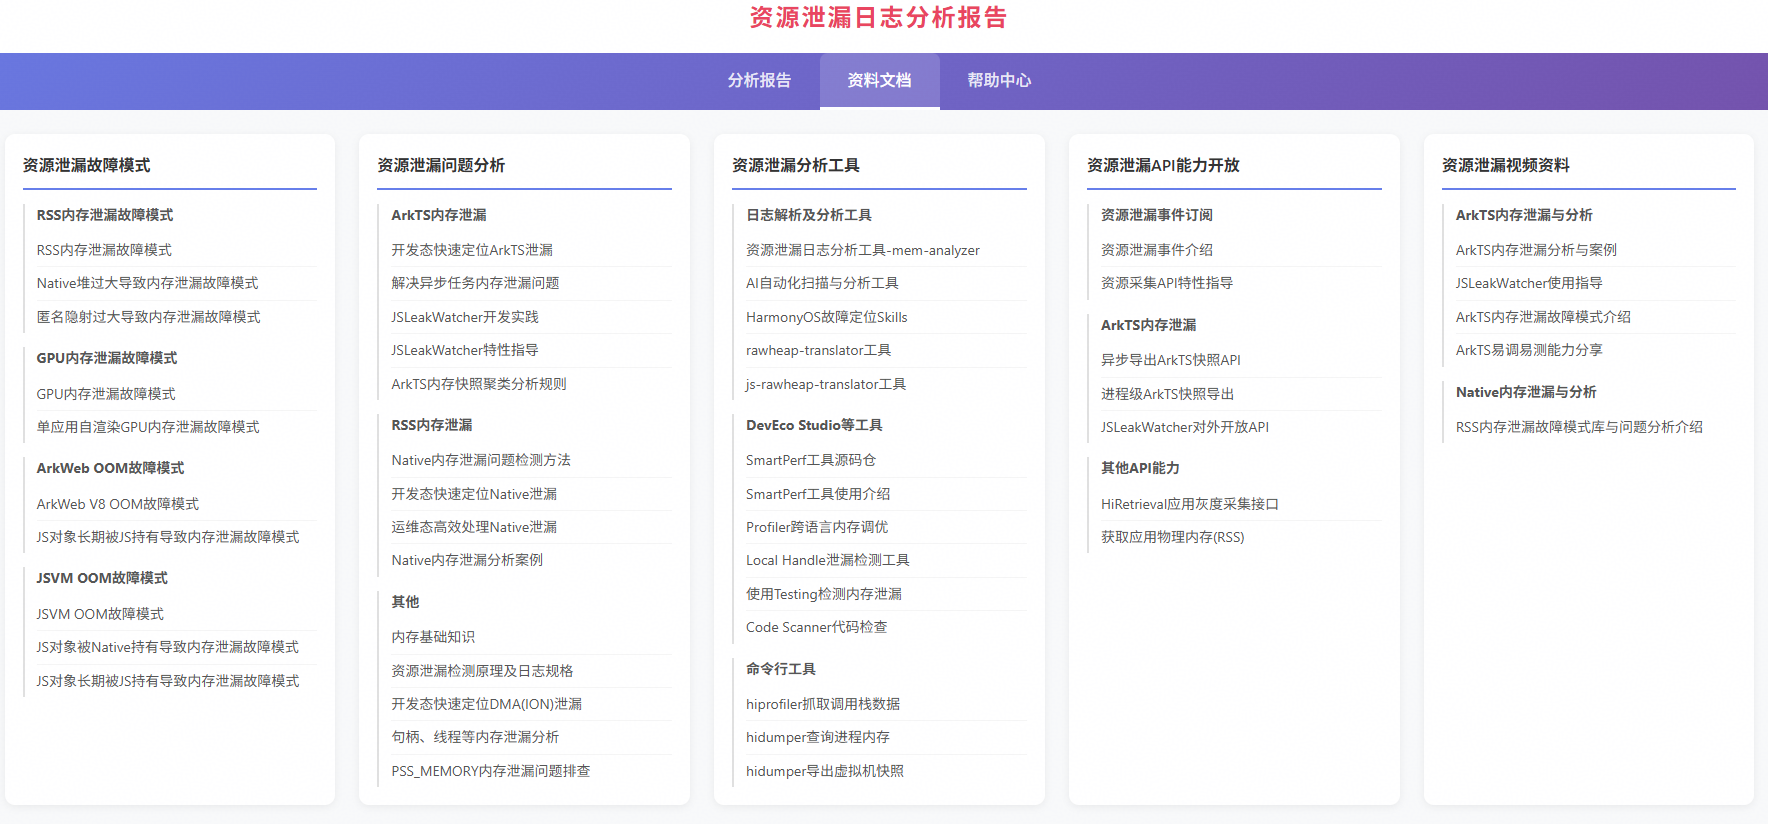
Task: Open PSS_MEMORY内存泄漏问题排查 link
Action: coord(491,771)
